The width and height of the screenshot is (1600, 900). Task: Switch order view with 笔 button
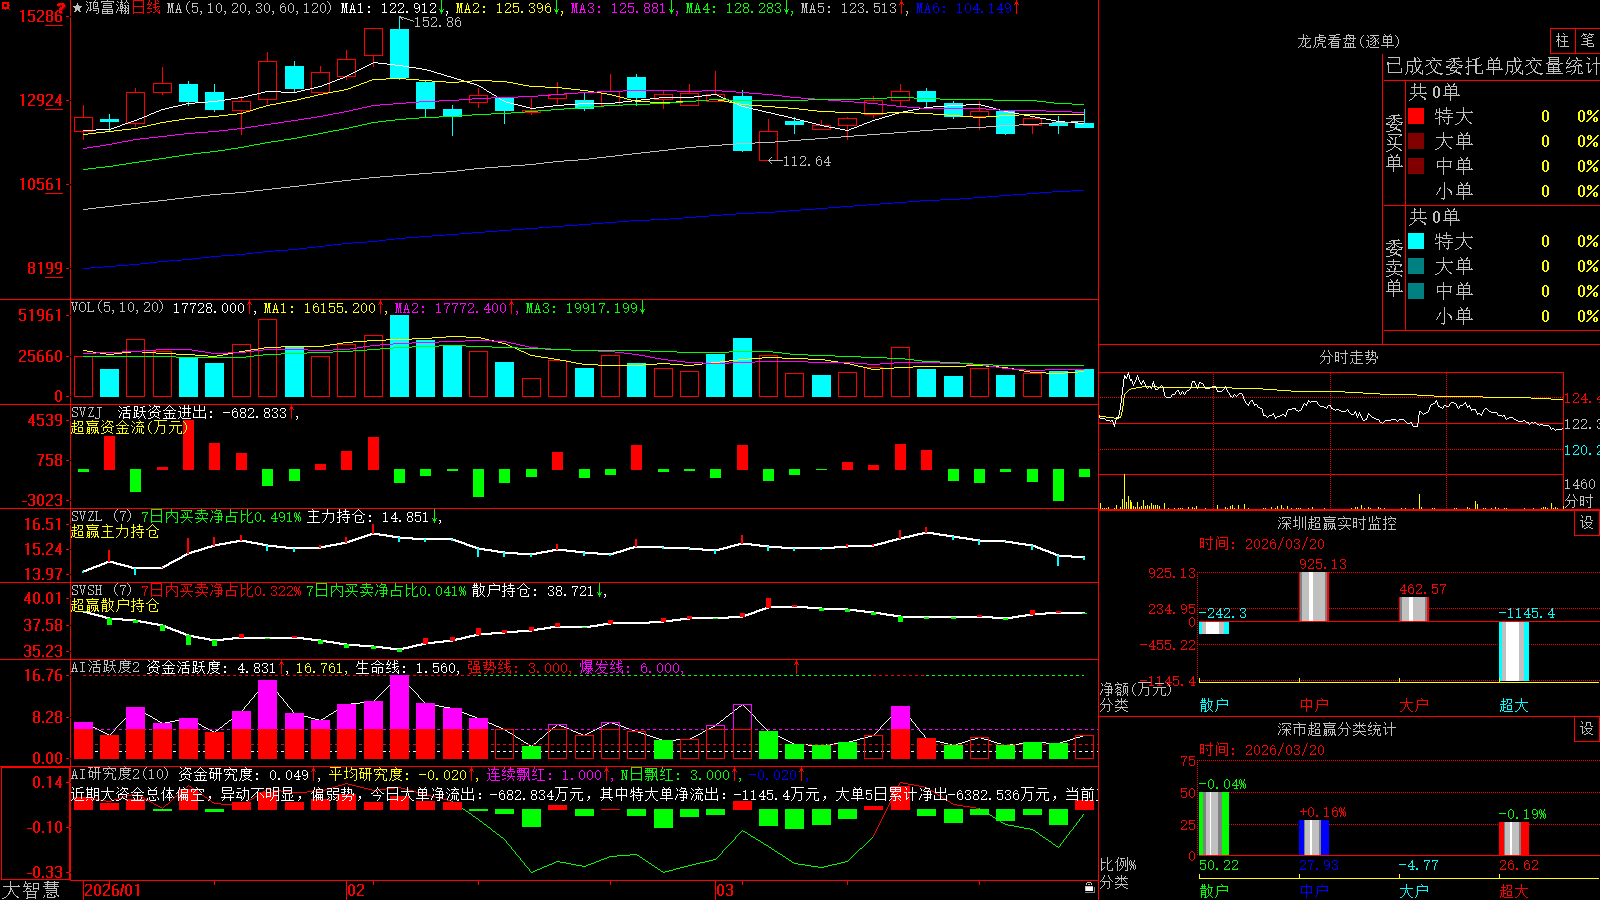[x=1587, y=40]
